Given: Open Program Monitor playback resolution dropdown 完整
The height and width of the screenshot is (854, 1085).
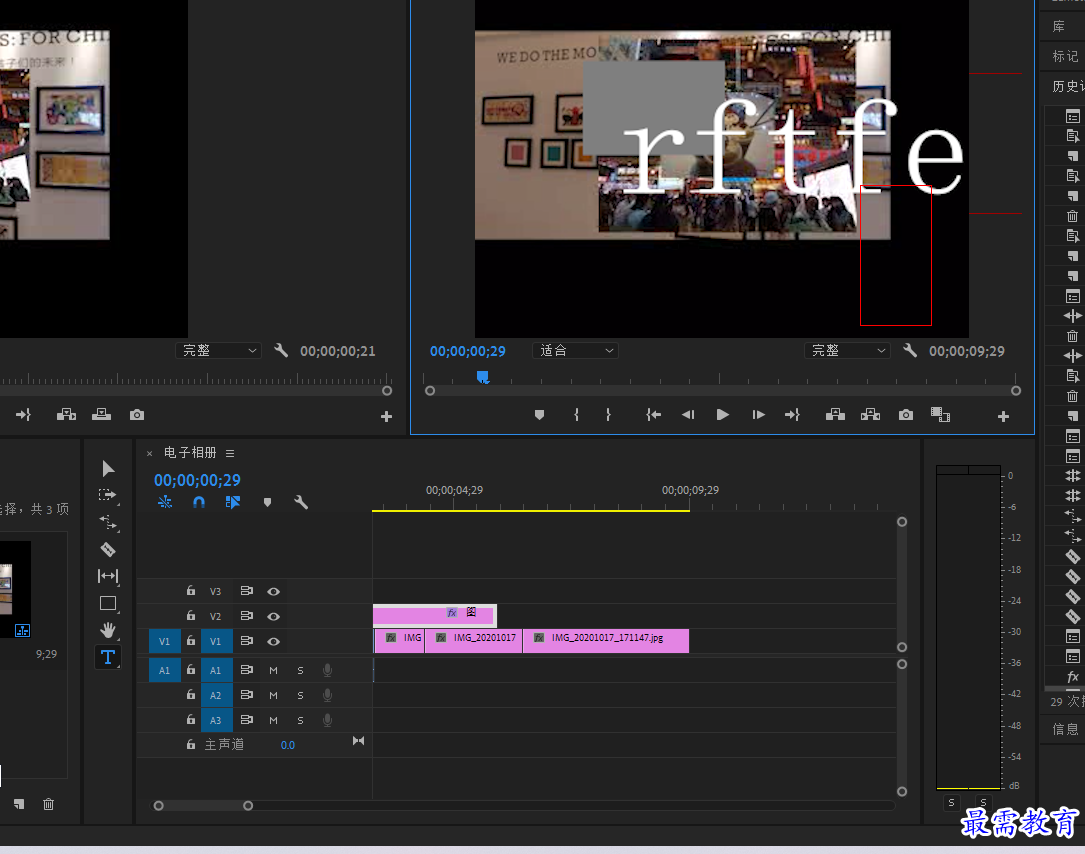Looking at the screenshot, I should (x=847, y=350).
